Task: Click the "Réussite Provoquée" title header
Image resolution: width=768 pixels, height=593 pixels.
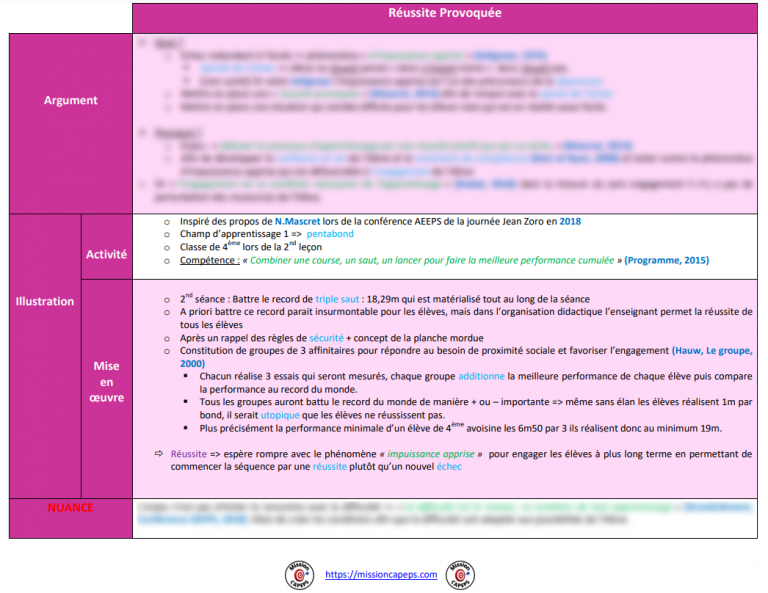Action: tap(444, 14)
